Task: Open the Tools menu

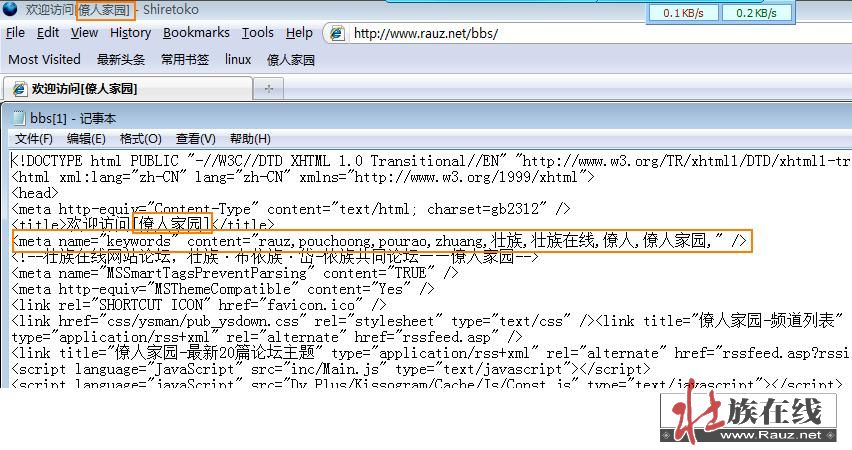Action: [257, 33]
